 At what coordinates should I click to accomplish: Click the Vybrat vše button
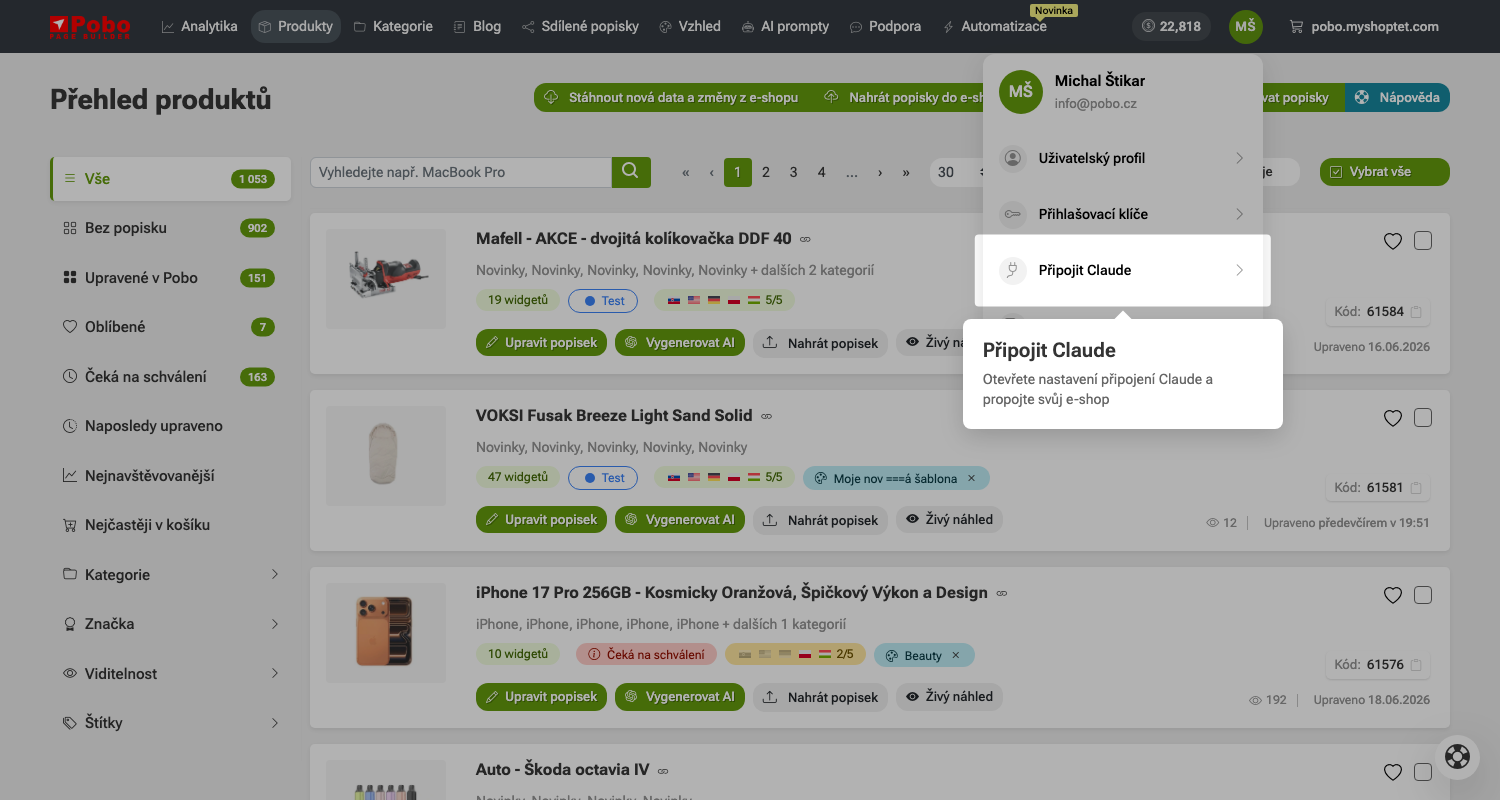pyautogui.click(x=1384, y=172)
